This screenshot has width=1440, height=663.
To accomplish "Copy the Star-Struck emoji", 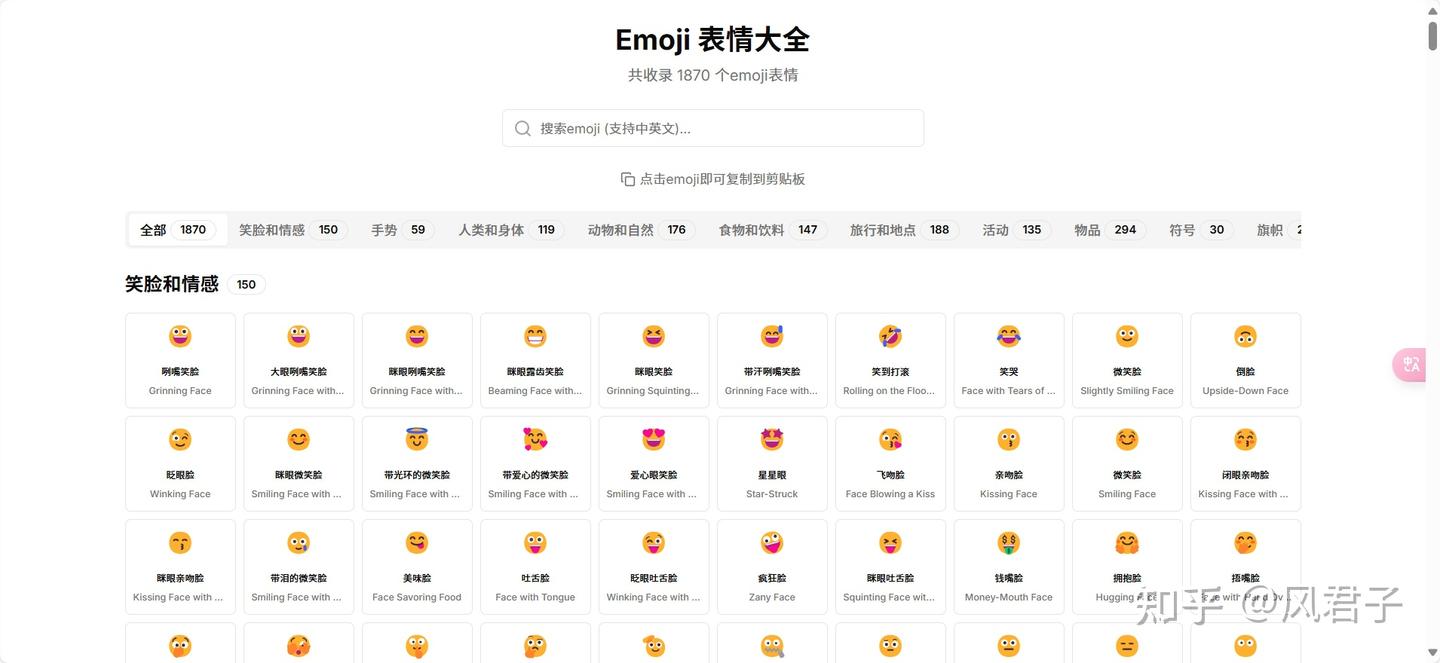I will [x=771, y=462].
